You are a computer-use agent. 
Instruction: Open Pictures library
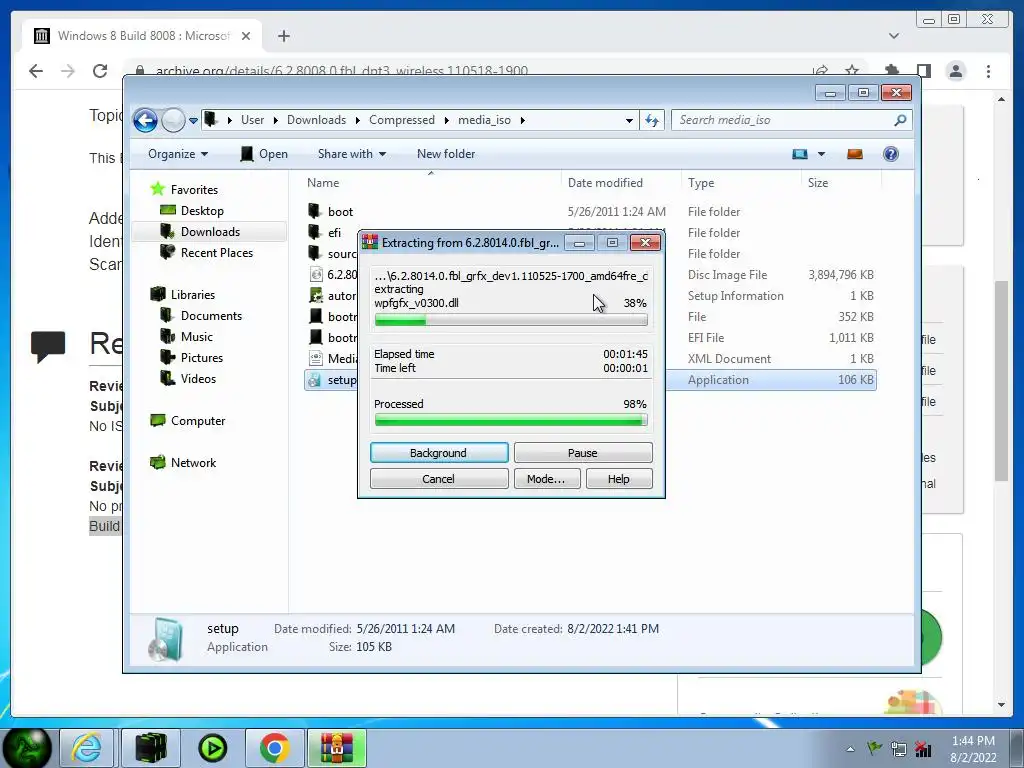(x=202, y=357)
